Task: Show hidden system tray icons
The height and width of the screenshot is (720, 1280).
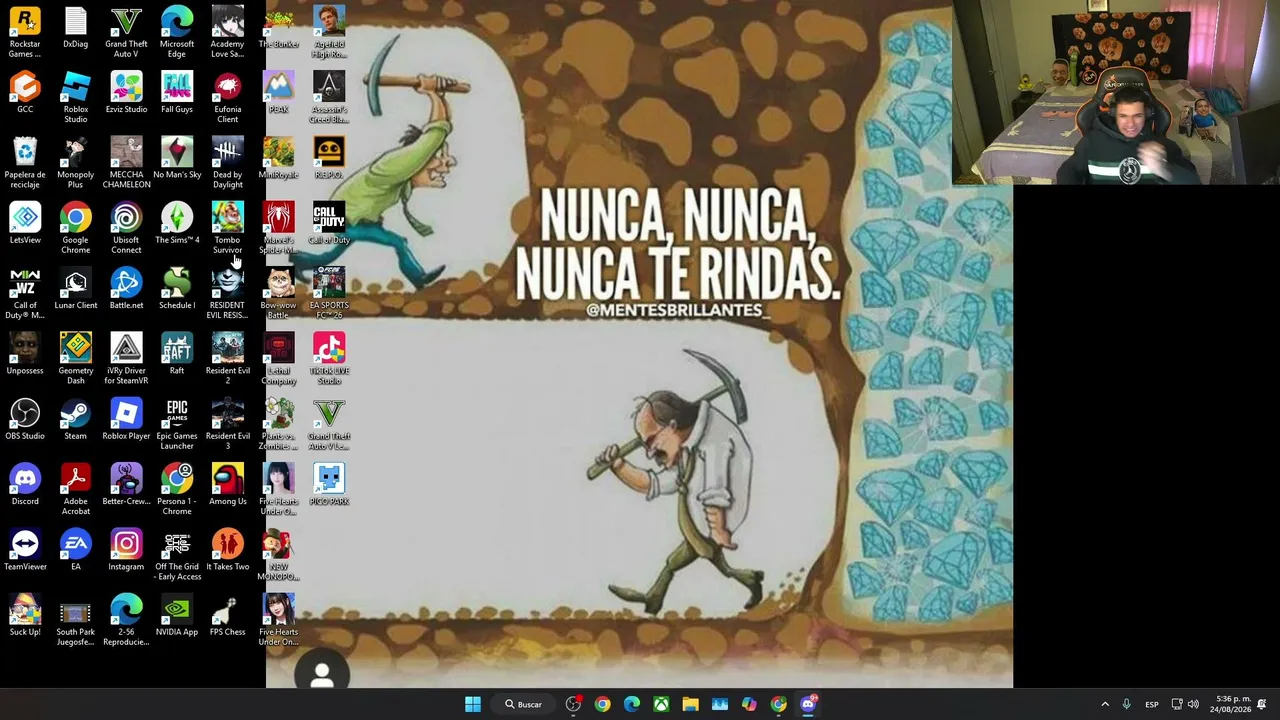Action: pos(1105,704)
